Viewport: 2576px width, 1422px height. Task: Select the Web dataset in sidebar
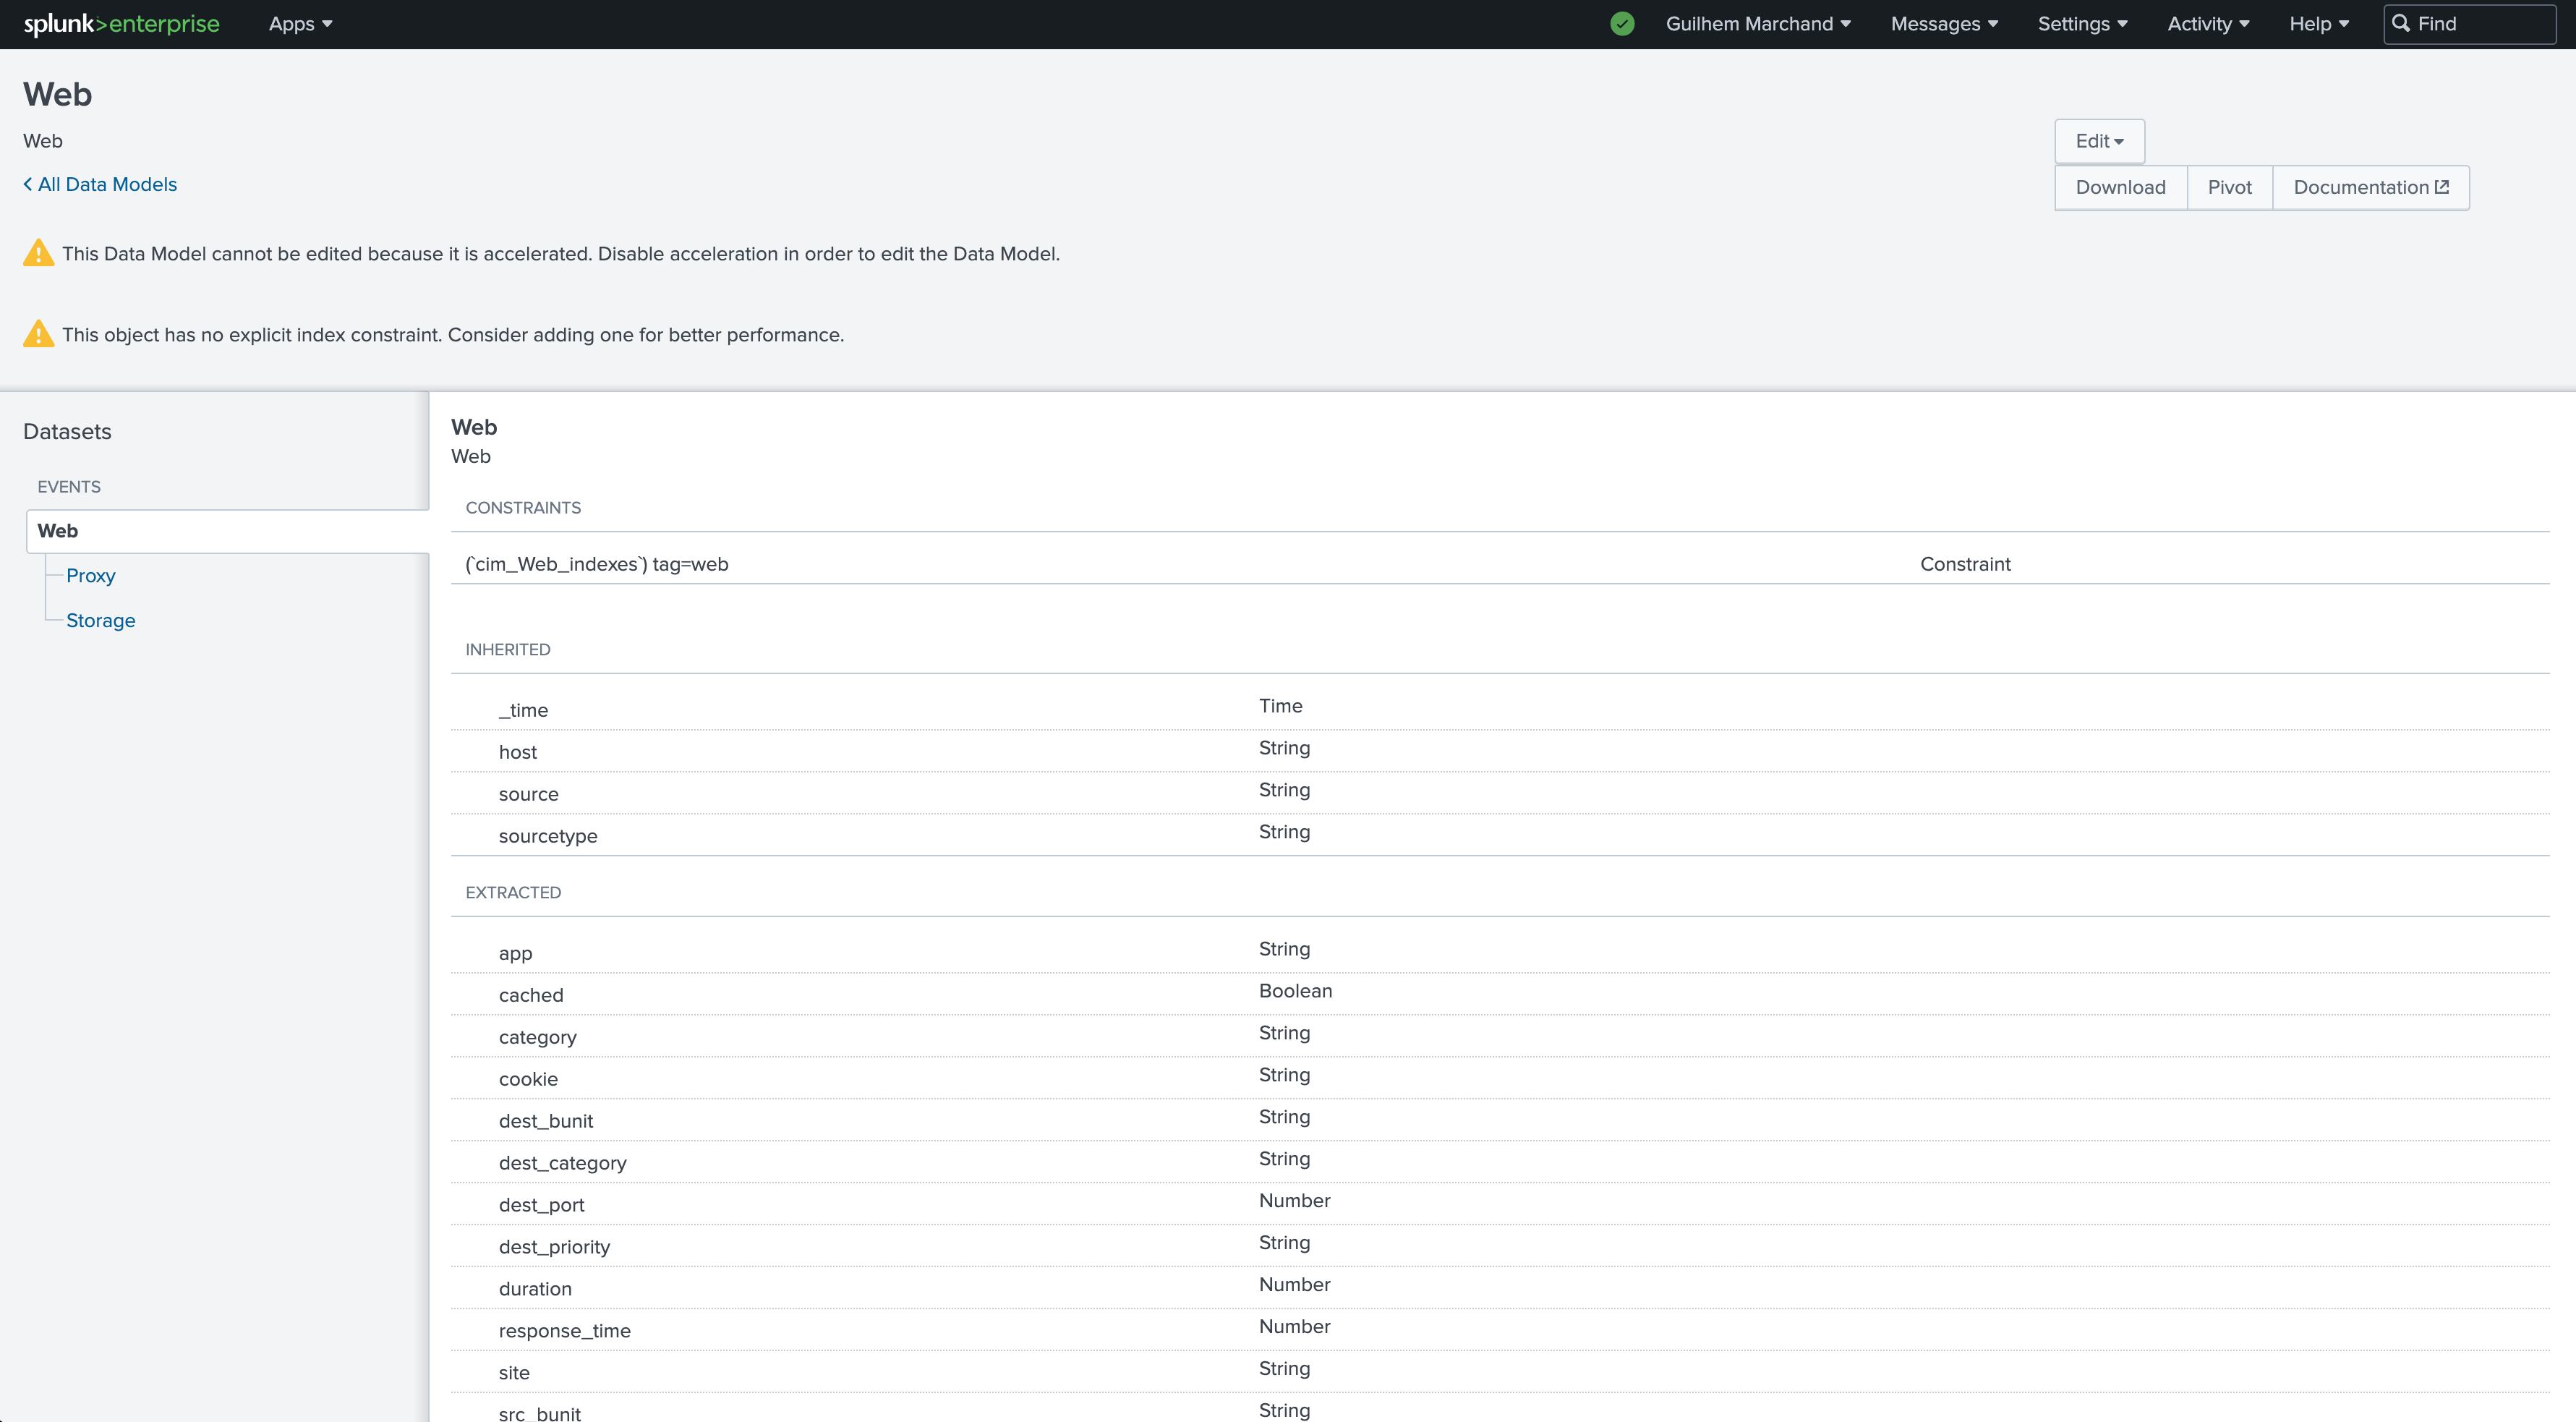[x=228, y=531]
